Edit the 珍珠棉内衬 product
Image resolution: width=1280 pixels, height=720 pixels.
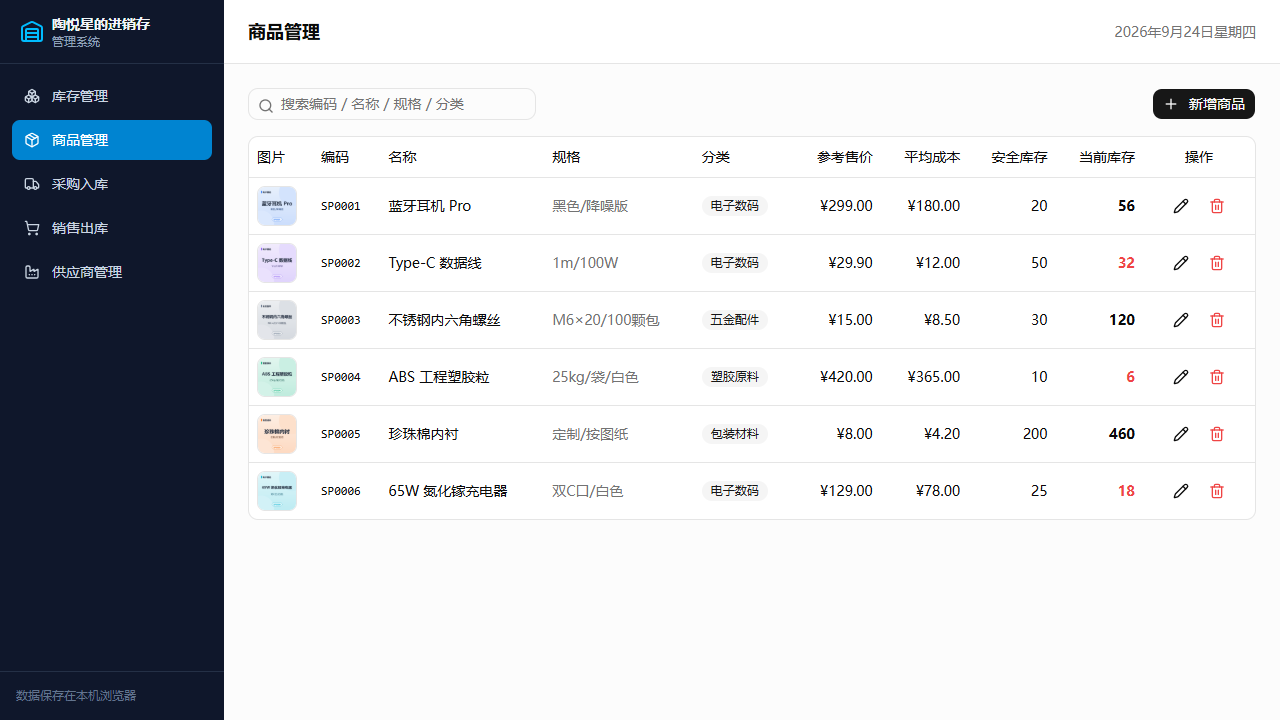(x=1181, y=434)
